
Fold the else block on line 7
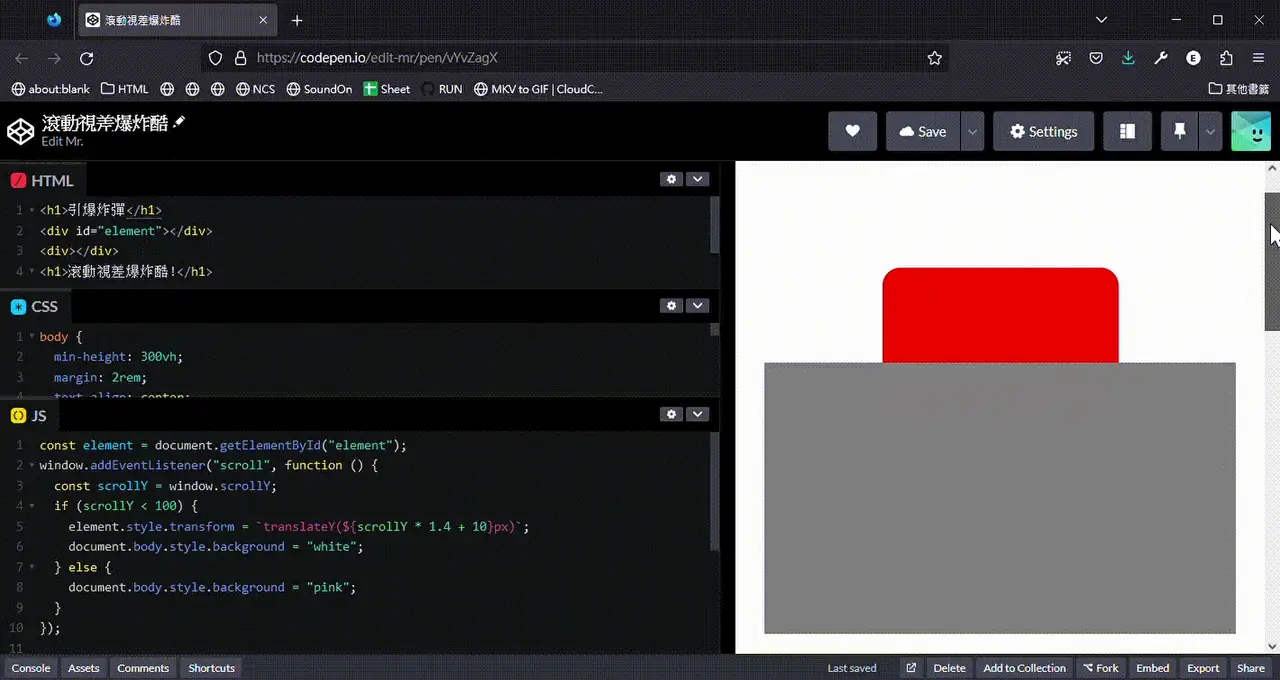pyautogui.click(x=31, y=567)
